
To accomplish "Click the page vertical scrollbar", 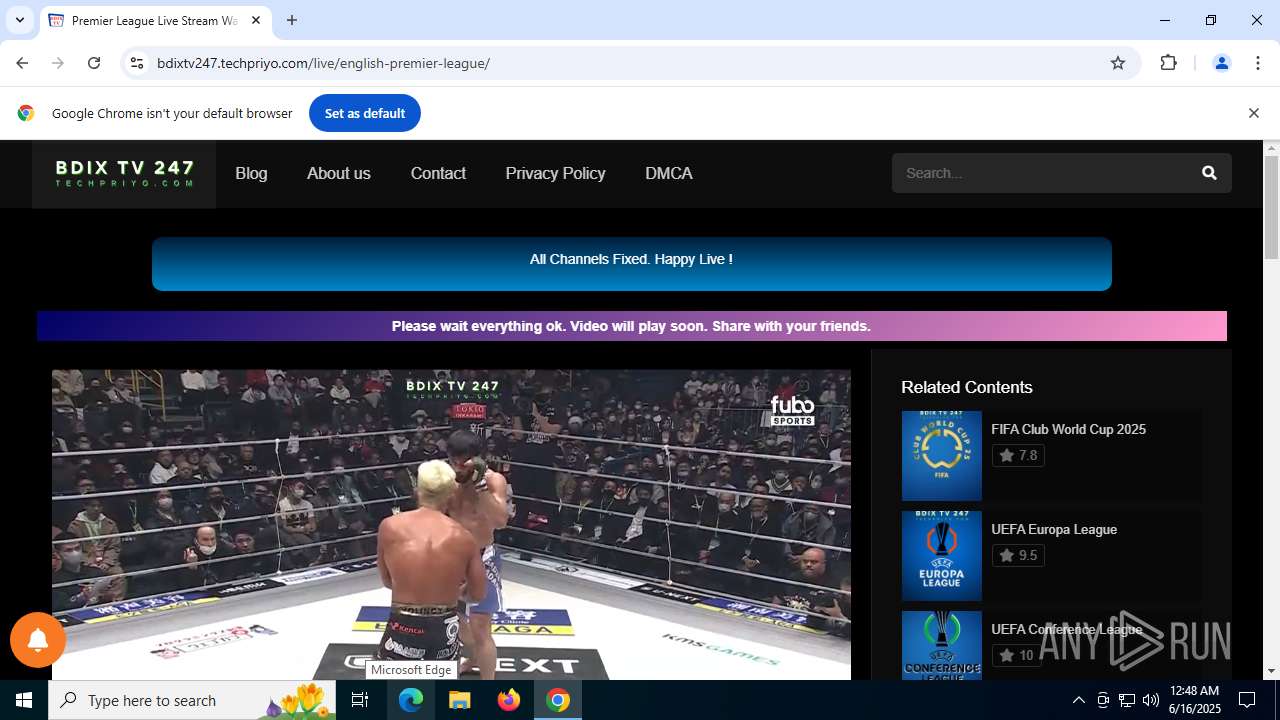I will coord(1271,207).
